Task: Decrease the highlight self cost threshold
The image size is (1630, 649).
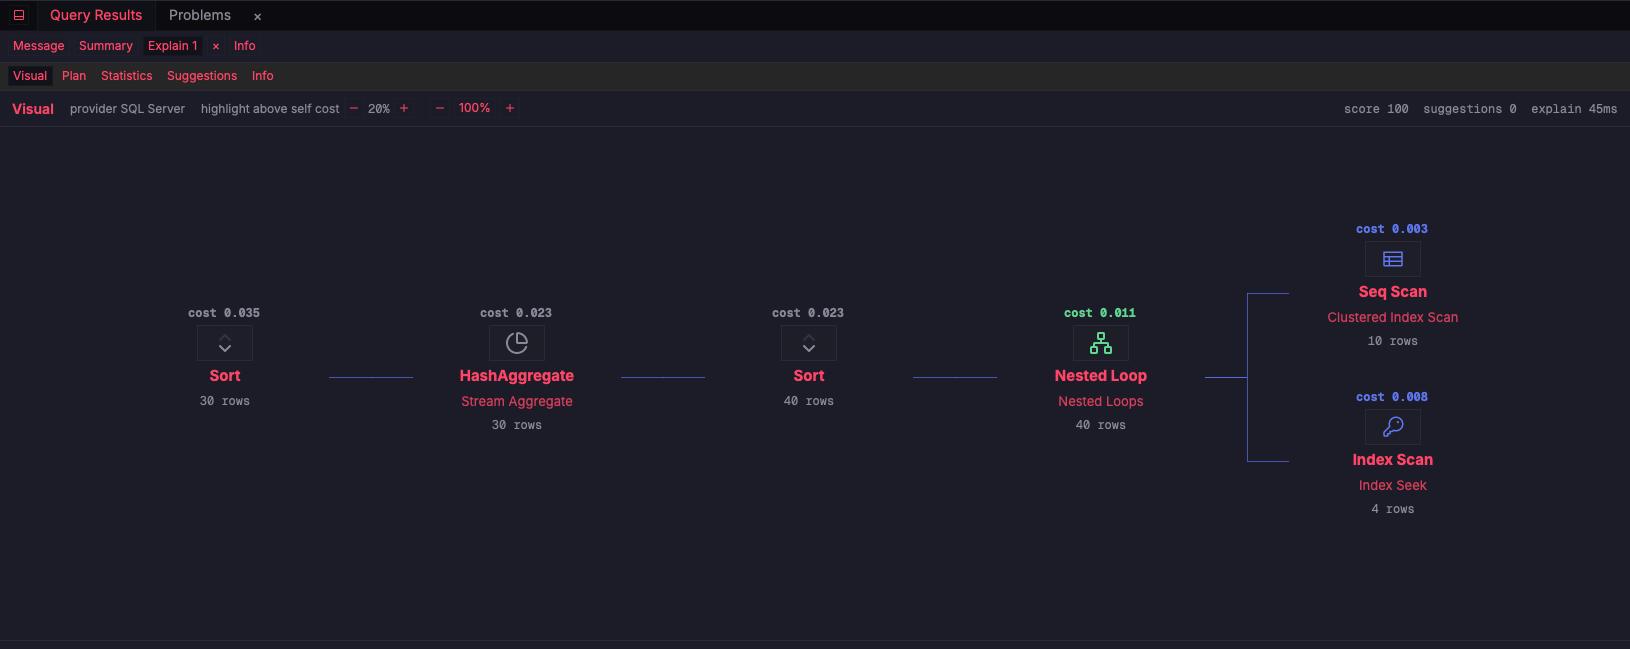Action: pyautogui.click(x=354, y=108)
